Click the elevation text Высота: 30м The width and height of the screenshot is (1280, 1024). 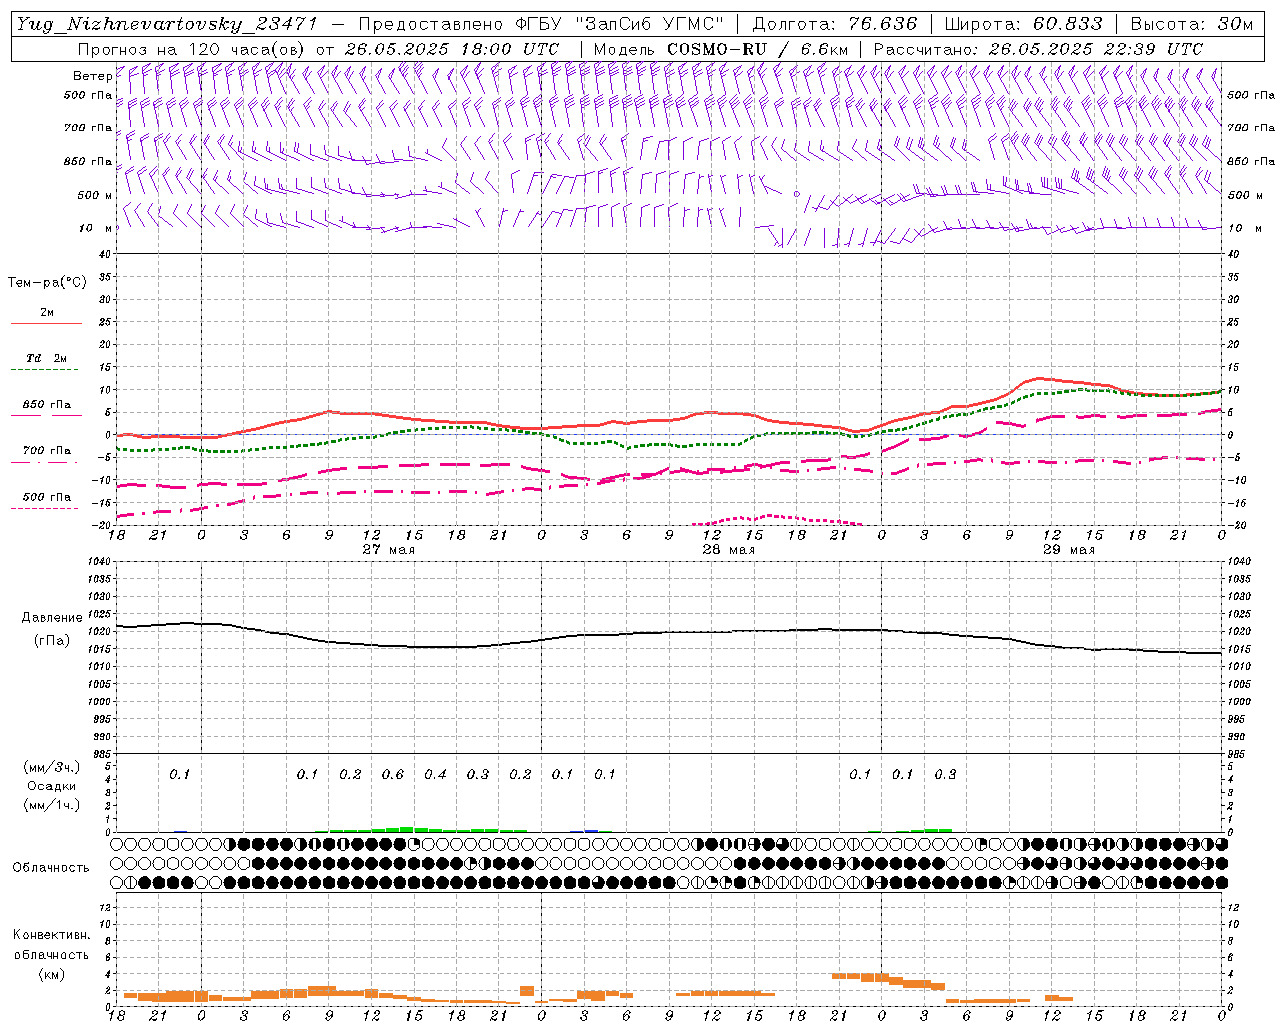[x=1191, y=24]
